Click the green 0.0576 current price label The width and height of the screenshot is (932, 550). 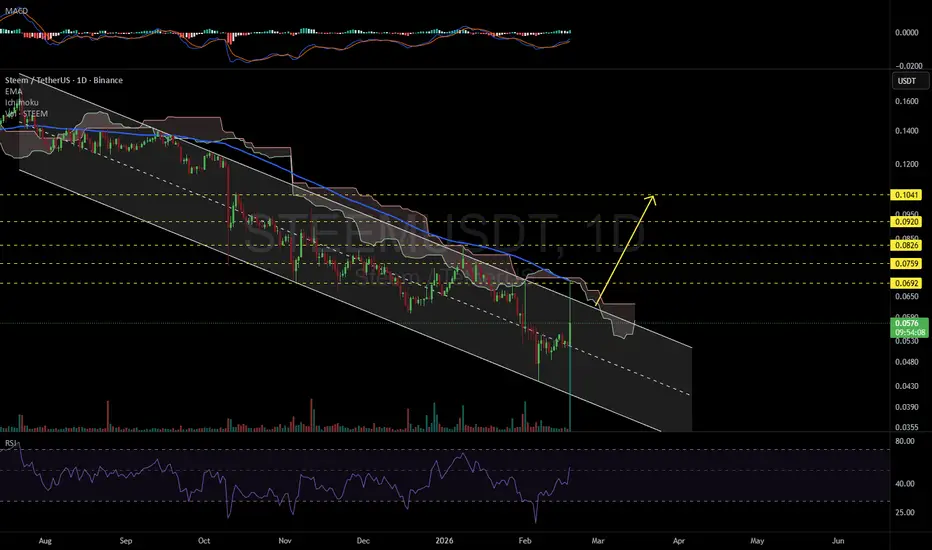tap(909, 328)
